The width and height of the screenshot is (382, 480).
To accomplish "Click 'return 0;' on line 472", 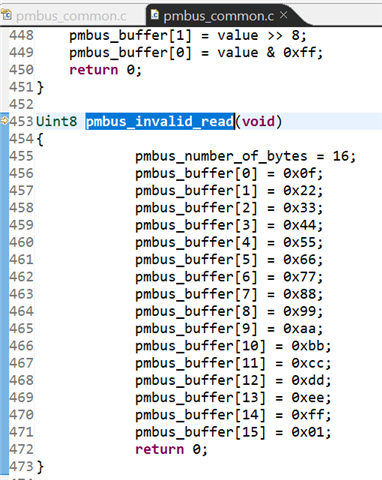I will [x=171, y=449].
